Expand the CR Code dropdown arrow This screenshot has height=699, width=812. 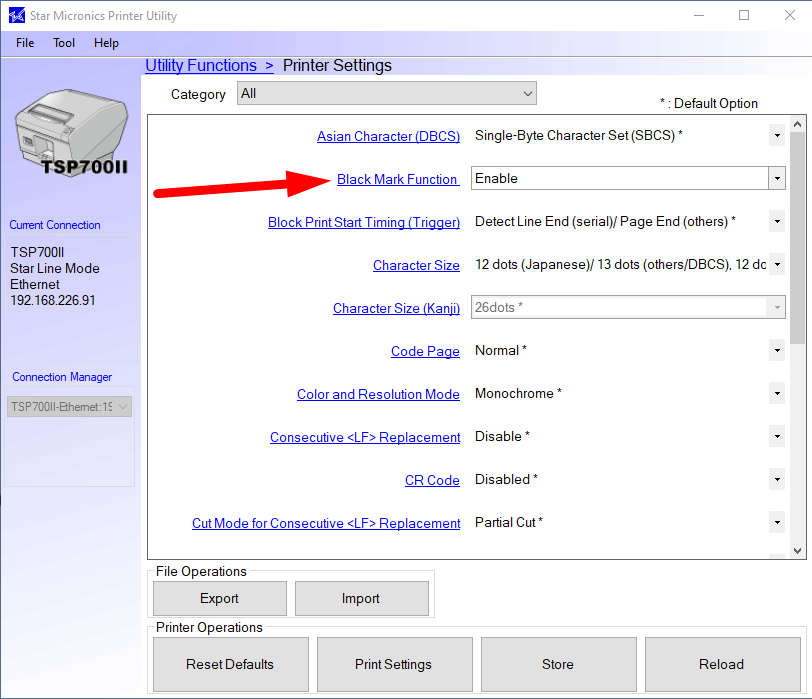(x=777, y=479)
